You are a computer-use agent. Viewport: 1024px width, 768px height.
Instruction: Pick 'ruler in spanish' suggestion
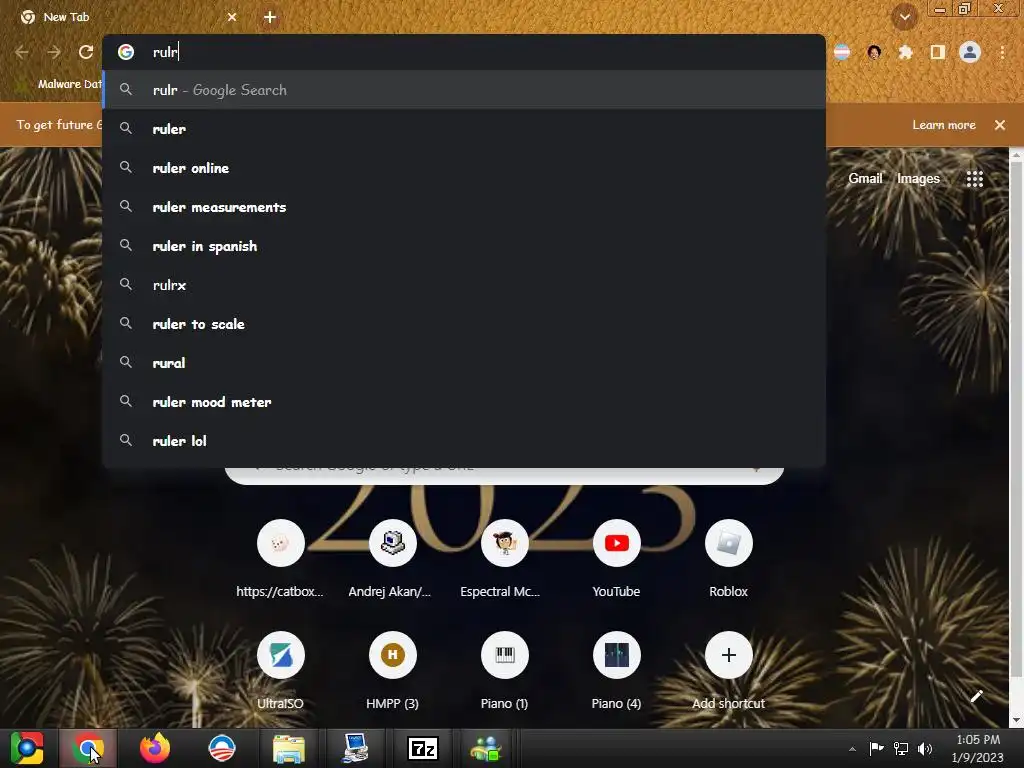[x=464, y=246]
